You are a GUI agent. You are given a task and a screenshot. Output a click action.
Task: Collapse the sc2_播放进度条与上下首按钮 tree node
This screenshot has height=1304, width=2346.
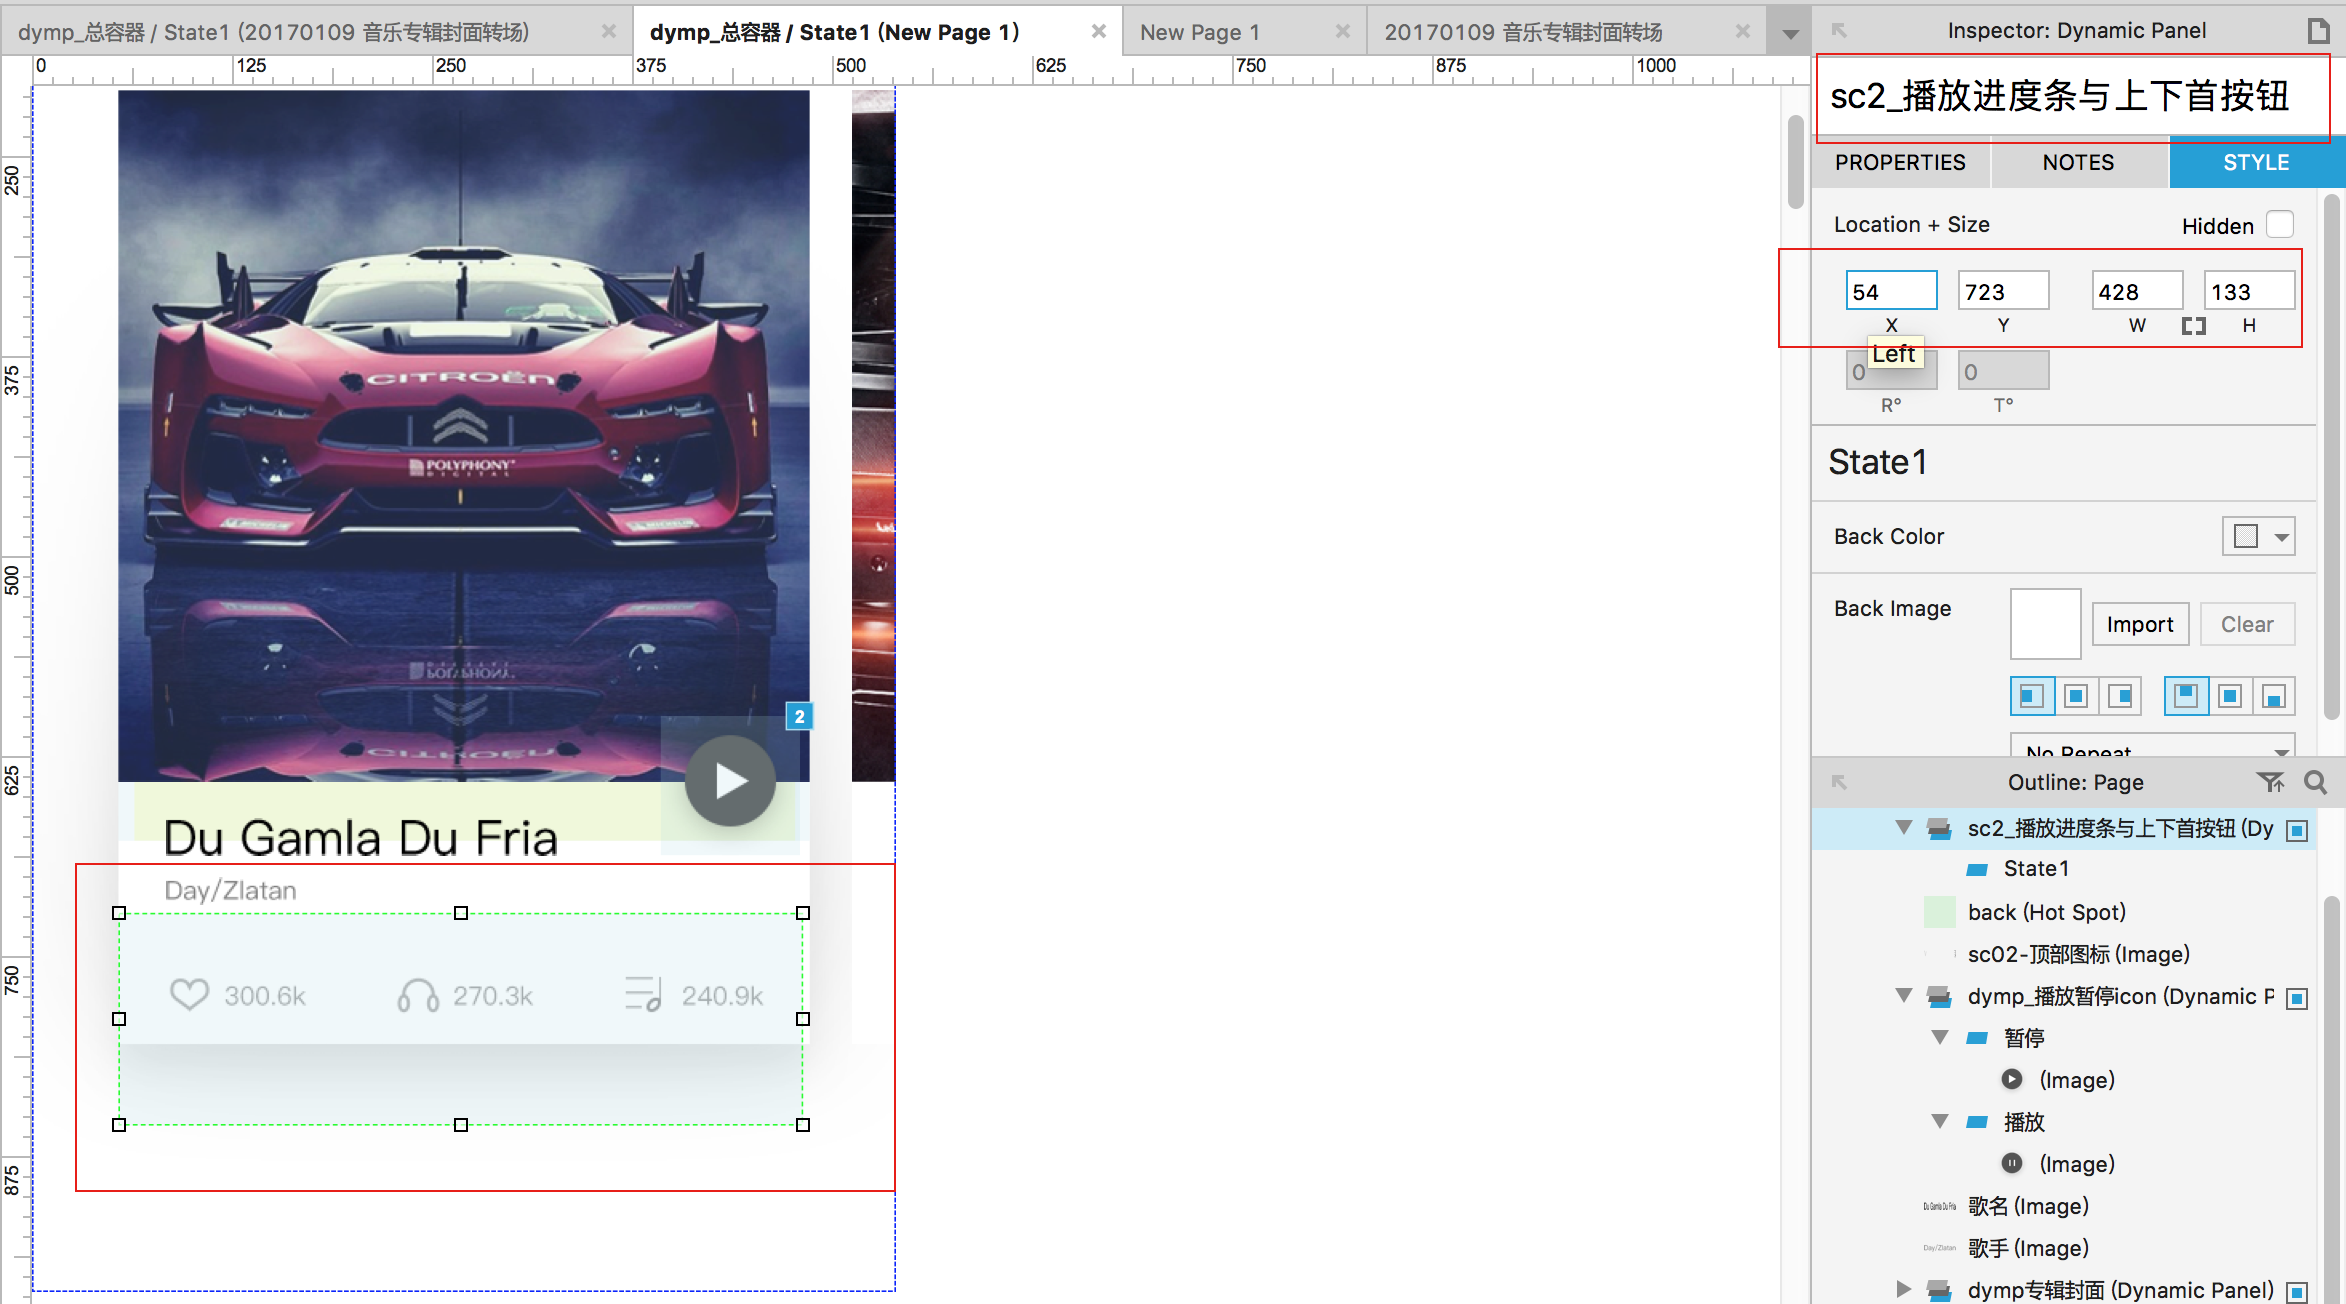(1904, 828)
